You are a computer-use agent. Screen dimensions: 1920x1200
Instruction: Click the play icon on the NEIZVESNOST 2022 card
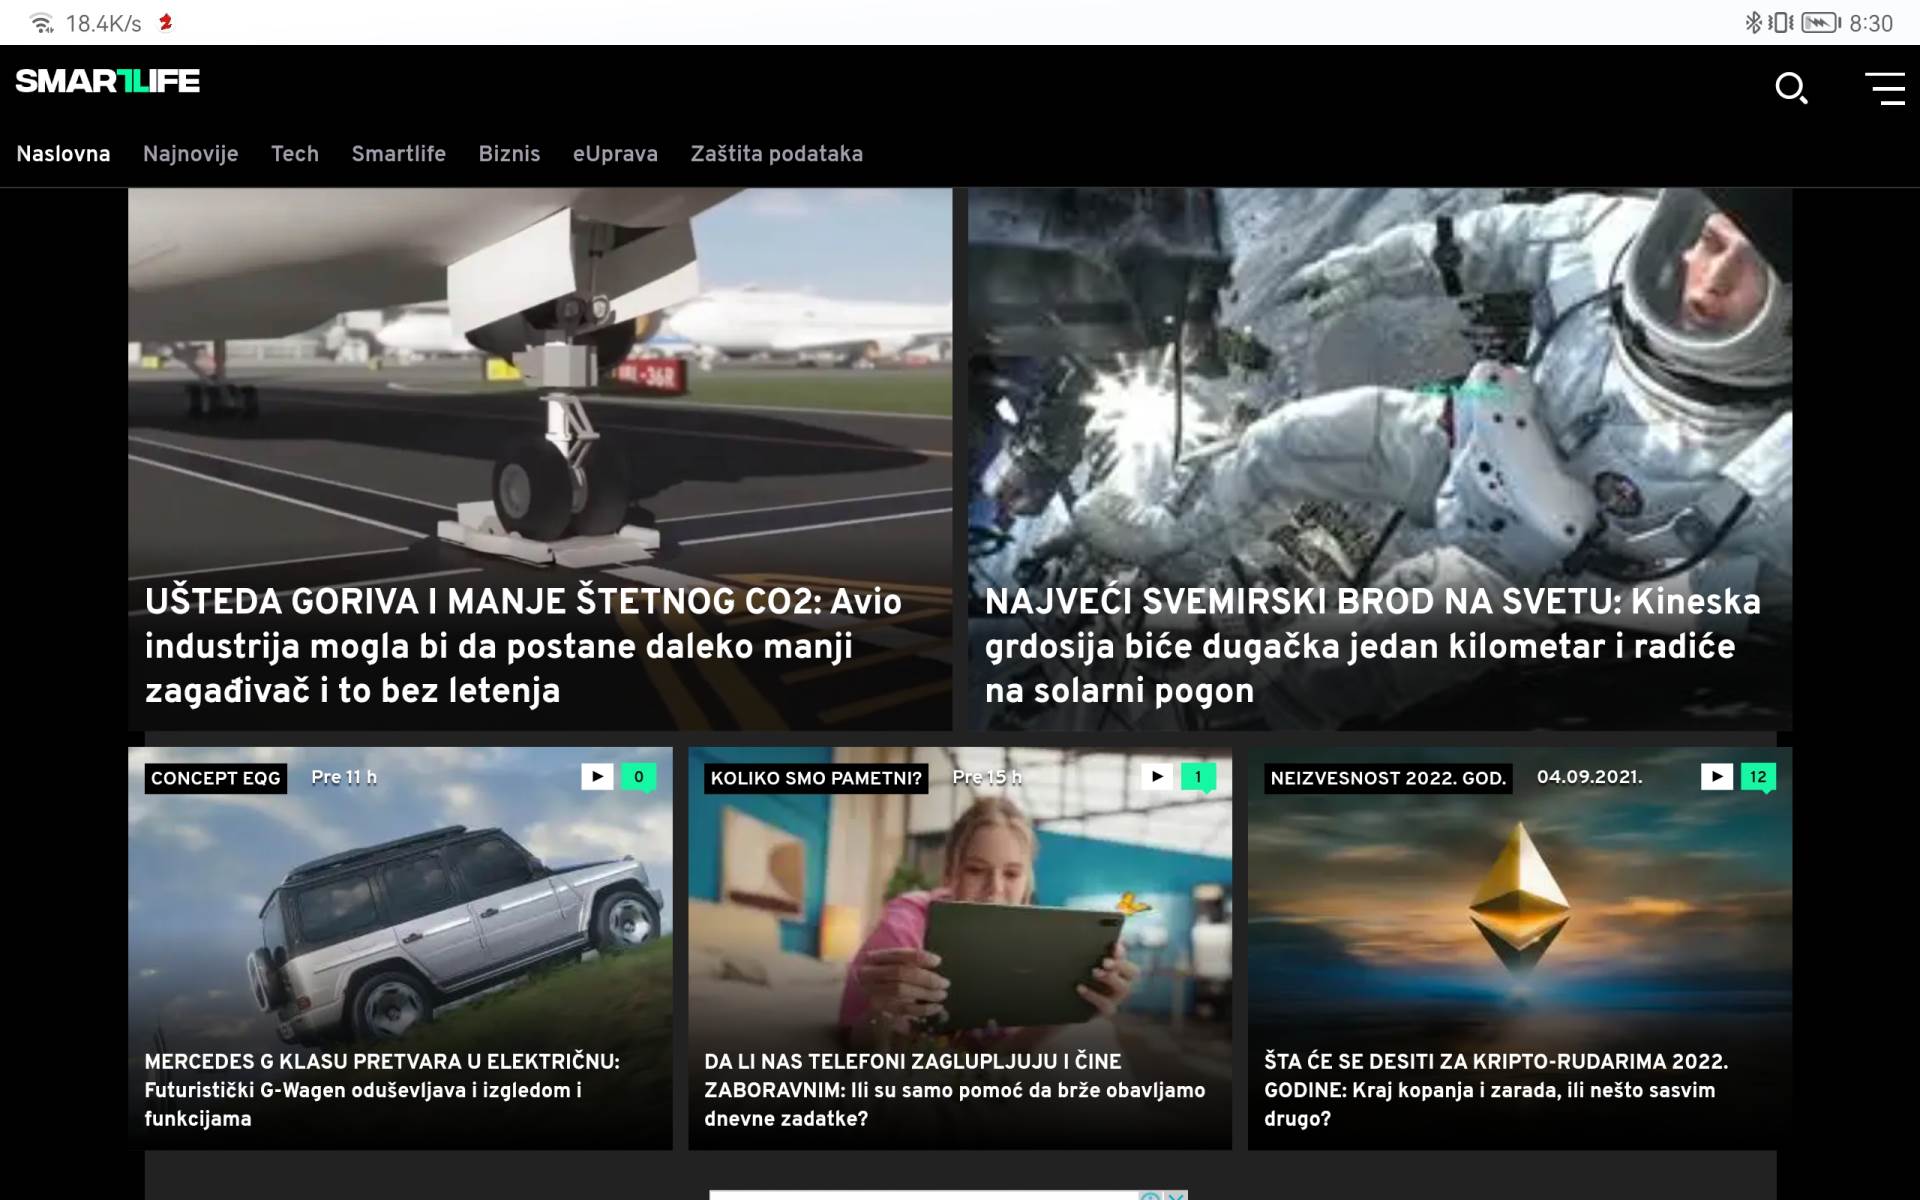click(x=1717, y=775)
